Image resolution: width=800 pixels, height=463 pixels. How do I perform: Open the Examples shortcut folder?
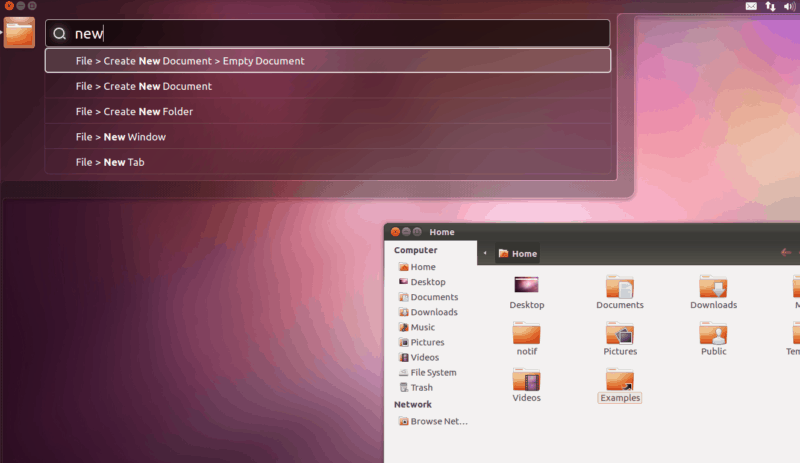[619, 381]
